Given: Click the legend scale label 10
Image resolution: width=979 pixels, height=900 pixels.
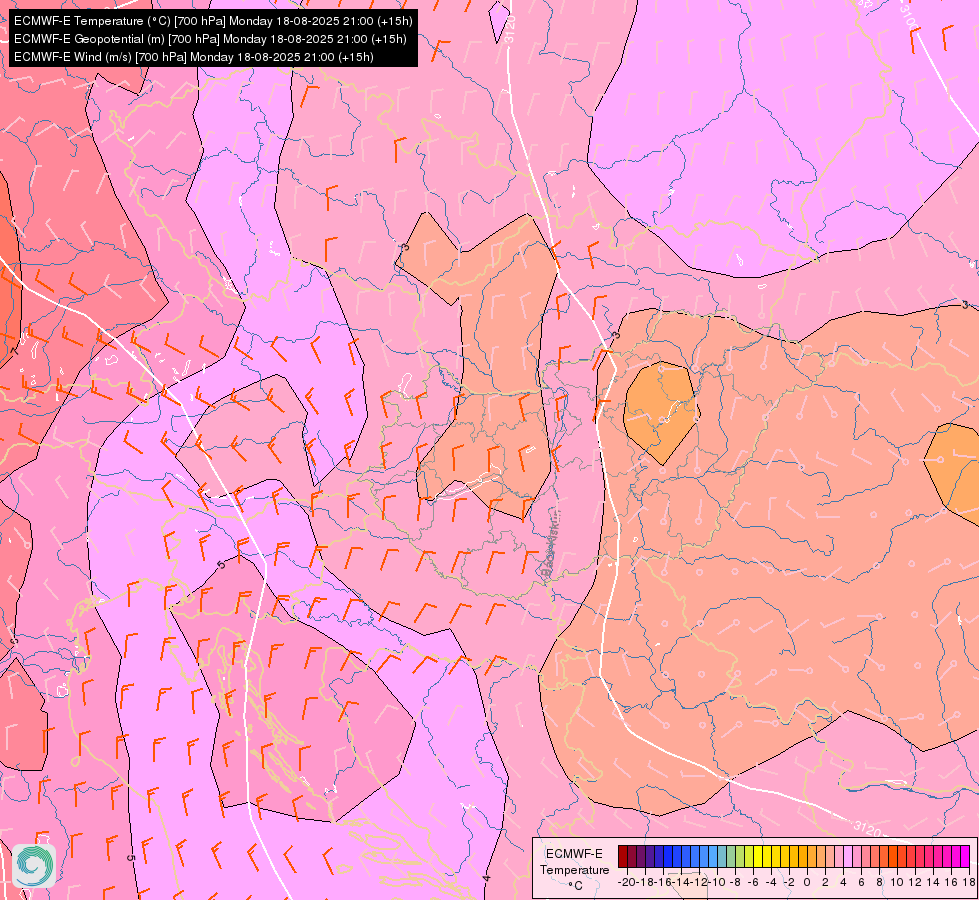Looking at the screenshot, I should [897, 882].
